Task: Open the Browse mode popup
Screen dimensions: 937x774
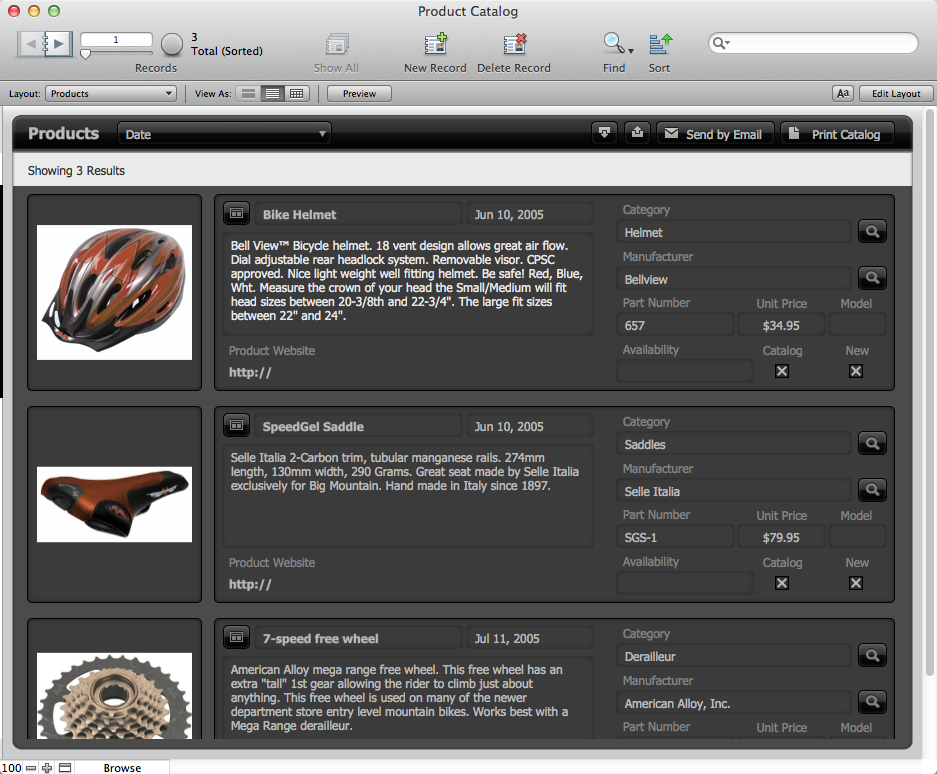Action: 122,767
